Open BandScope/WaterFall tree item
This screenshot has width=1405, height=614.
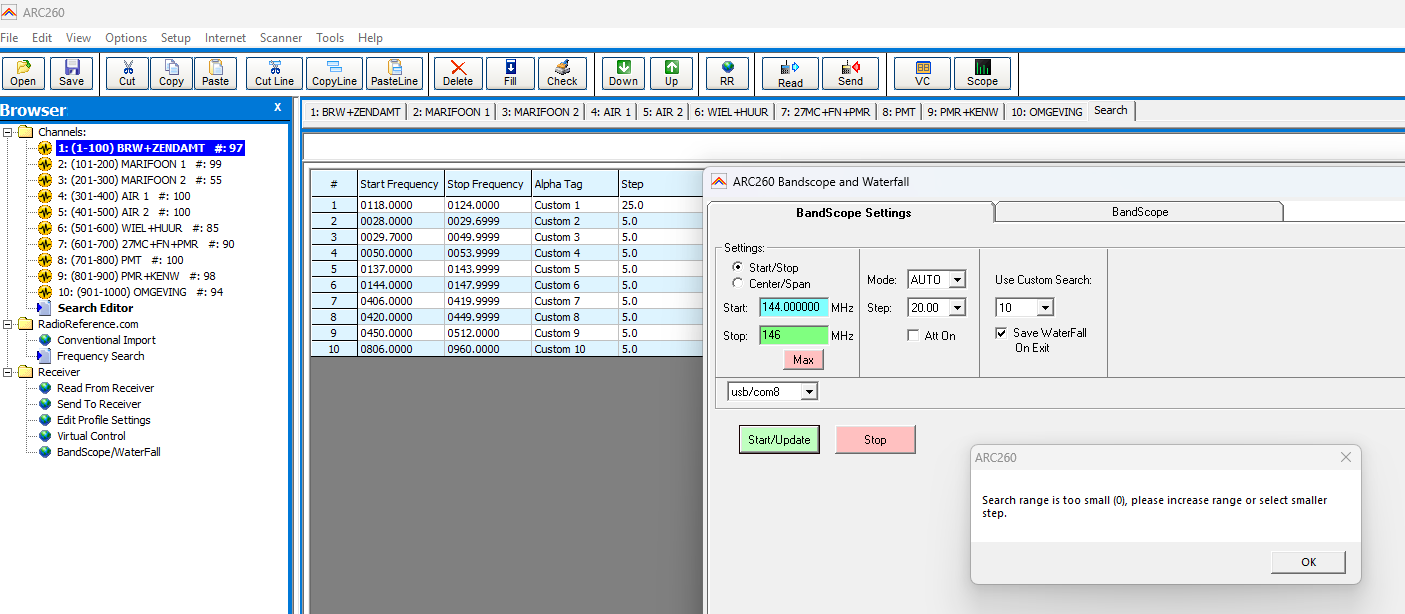108,452
